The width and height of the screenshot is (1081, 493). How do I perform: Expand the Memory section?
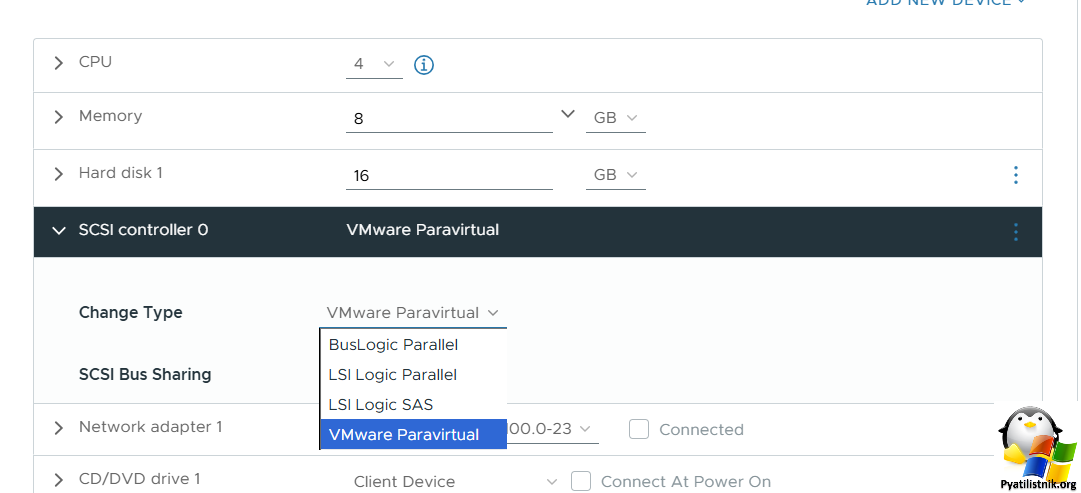[59, 117]
